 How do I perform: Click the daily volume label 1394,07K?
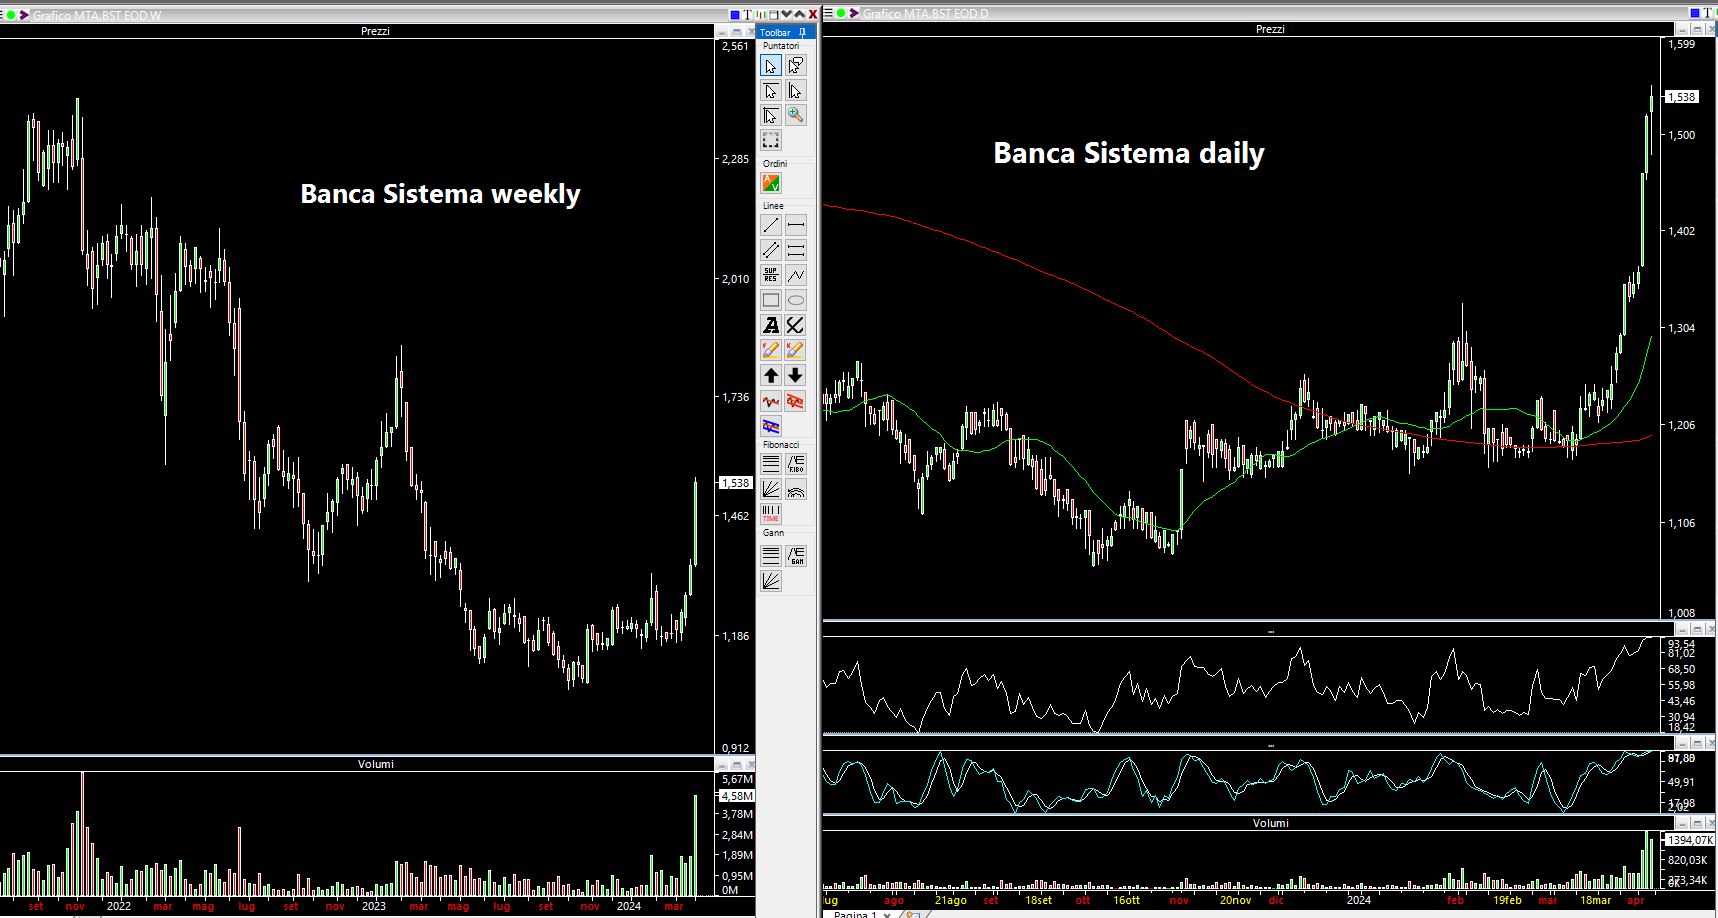pyautogui.click(x=1690, y=840)
